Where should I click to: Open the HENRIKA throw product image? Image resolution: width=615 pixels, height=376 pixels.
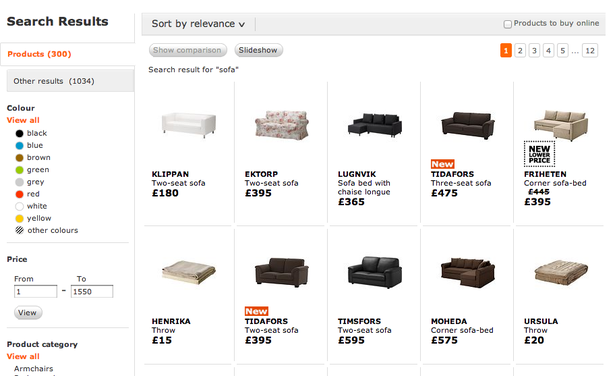[x=189, y=272]
